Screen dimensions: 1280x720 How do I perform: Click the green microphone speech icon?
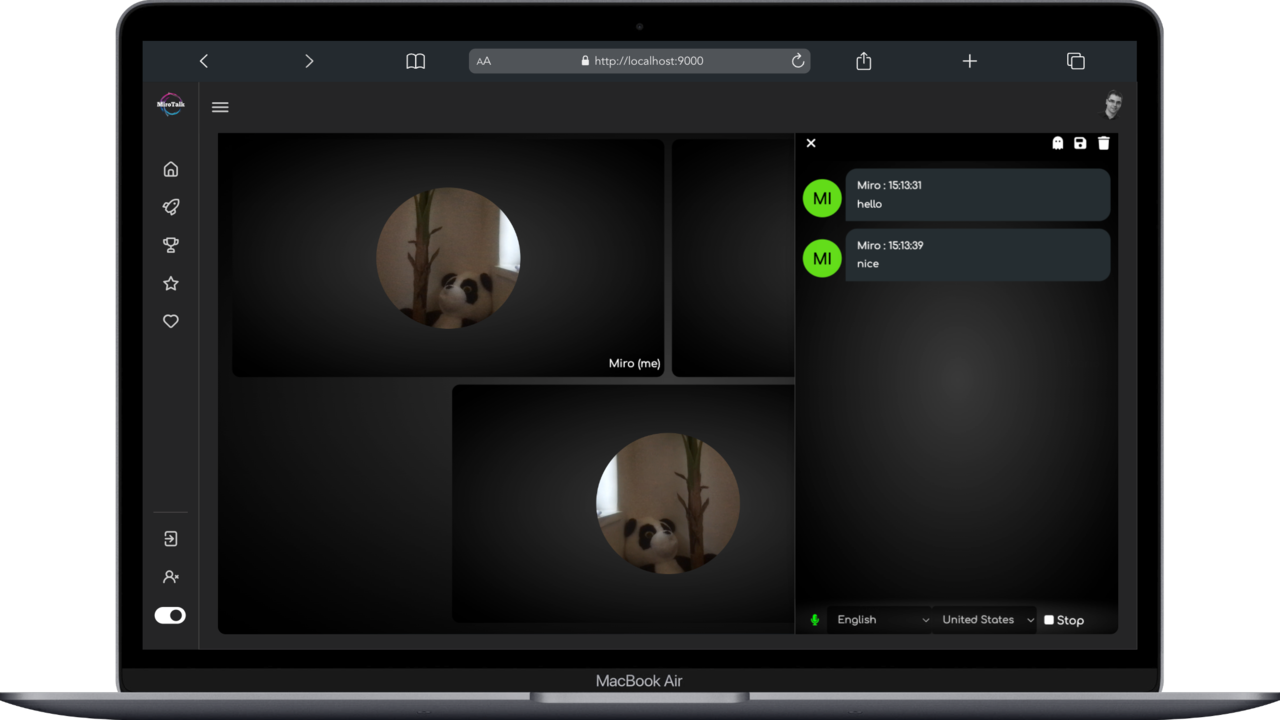[x=813, y=619]
